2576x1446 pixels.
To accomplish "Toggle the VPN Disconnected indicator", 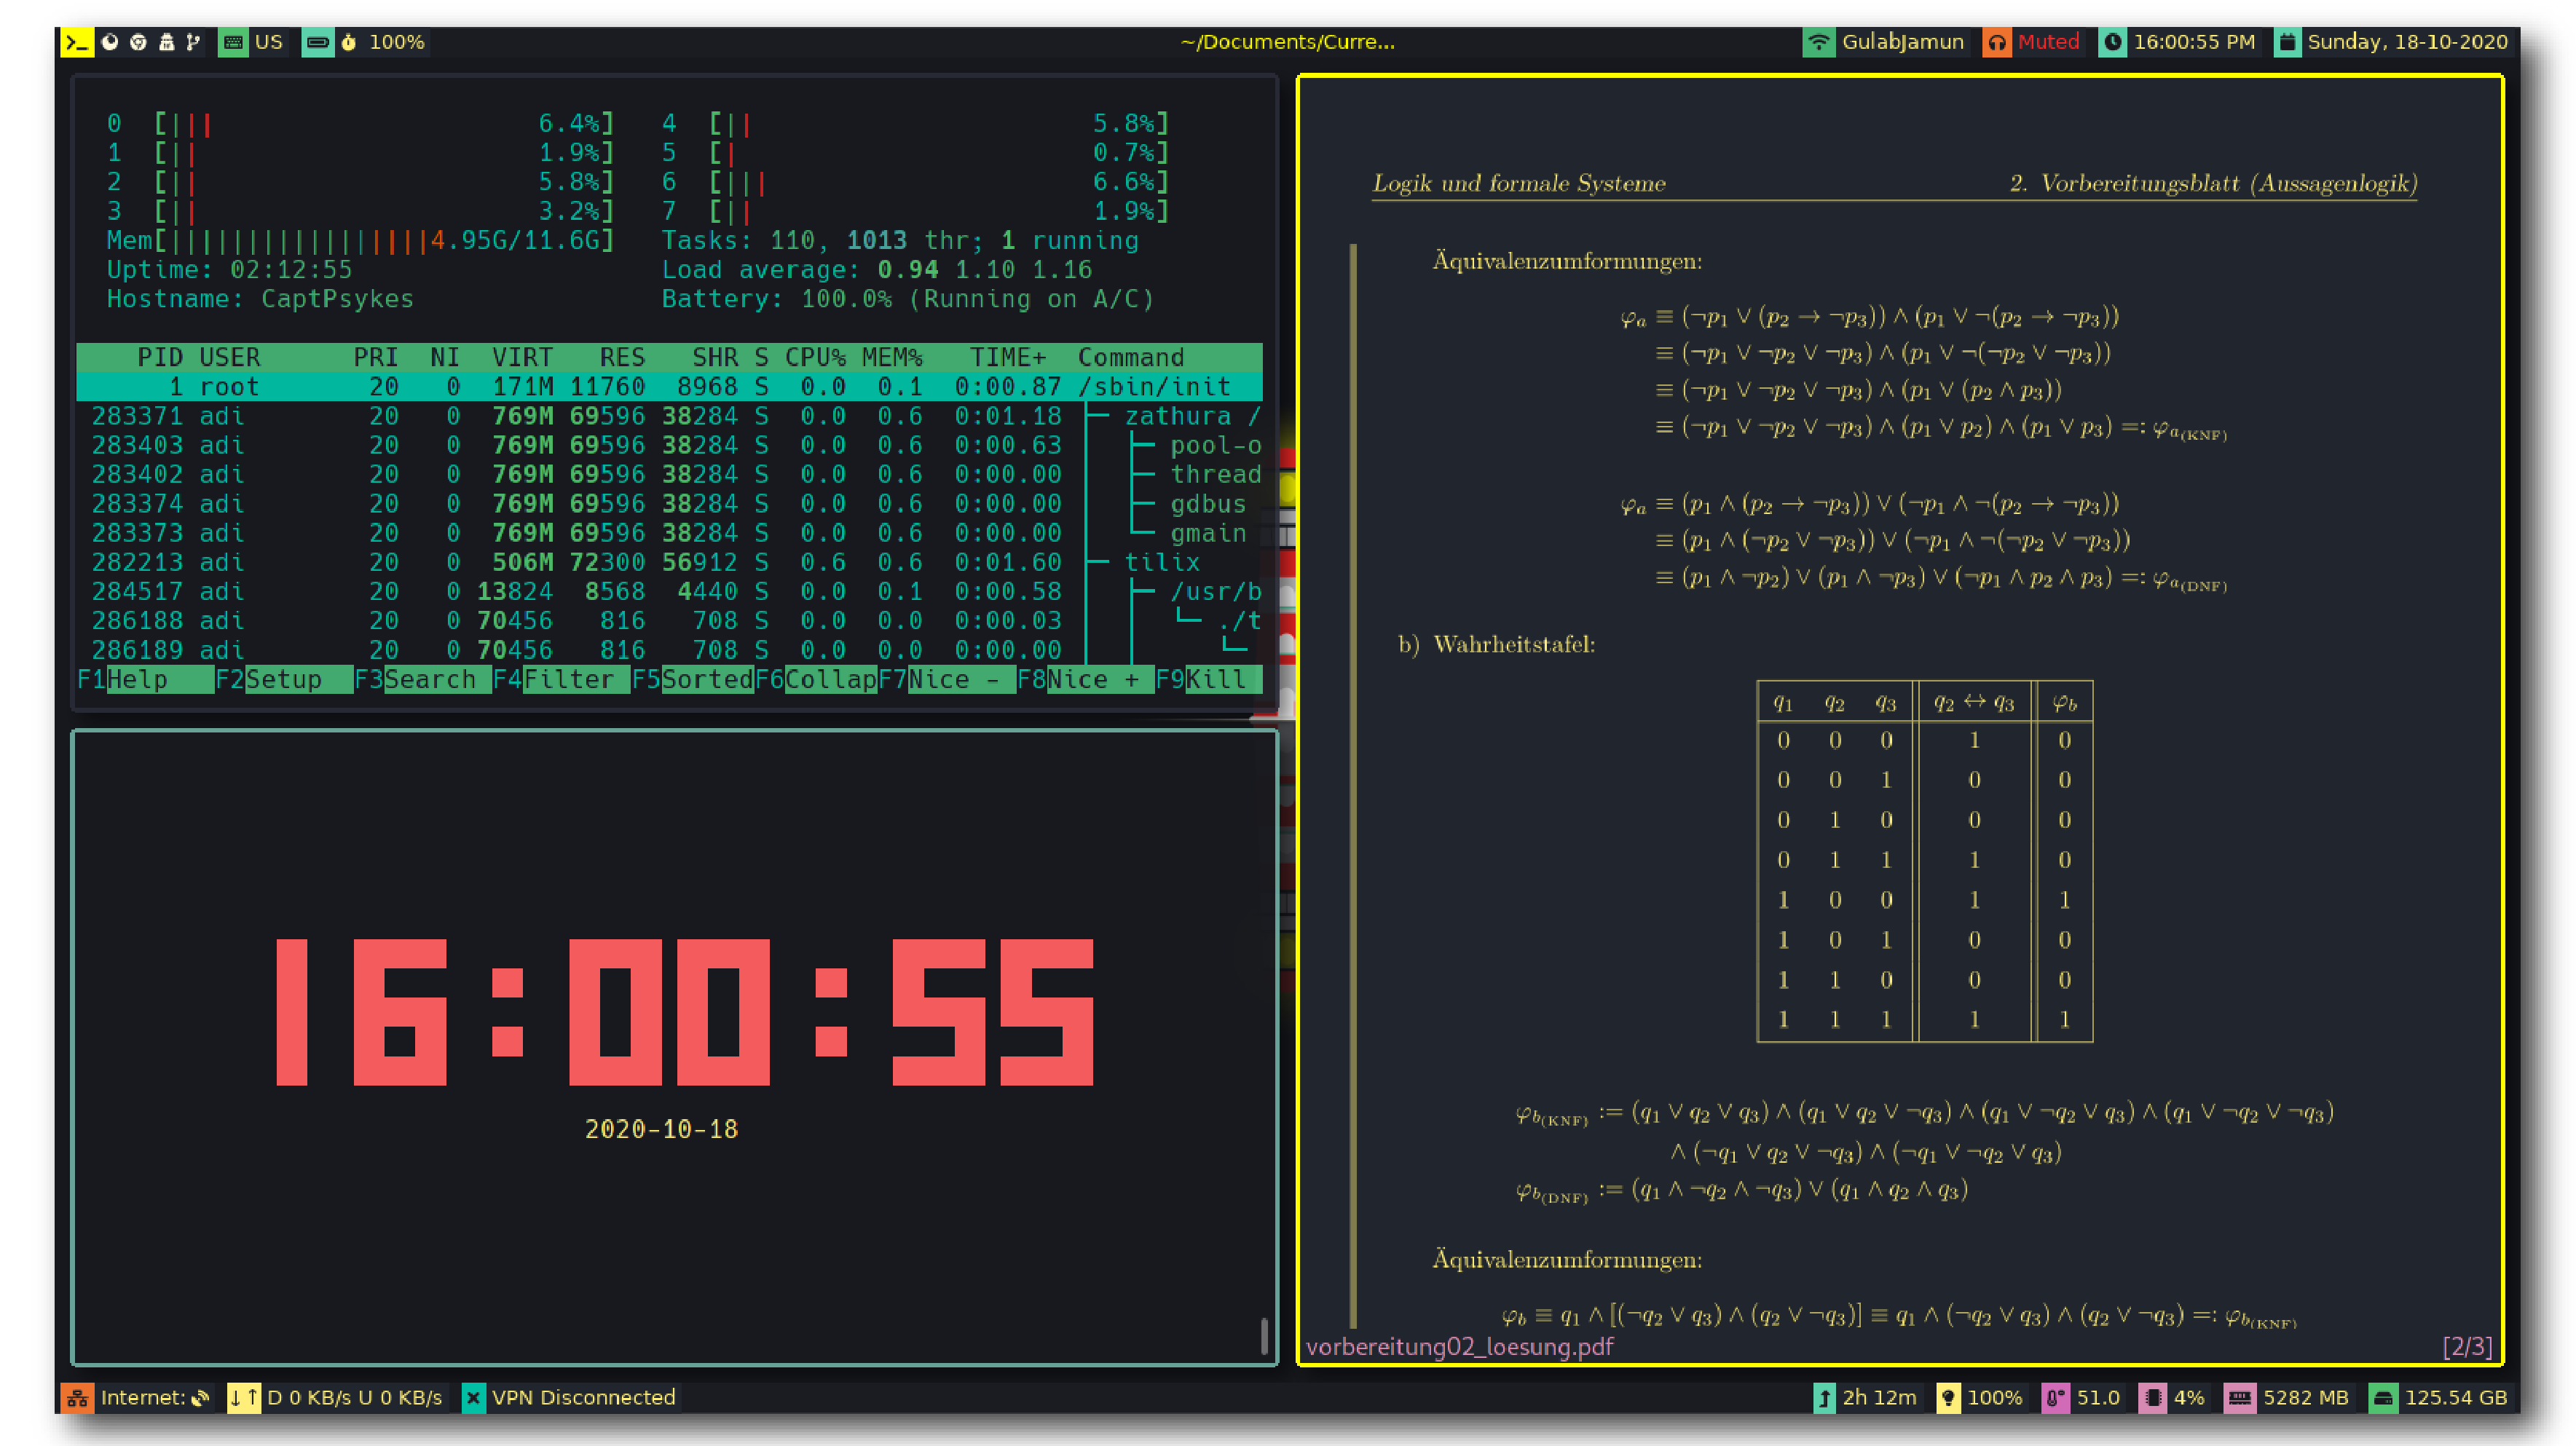I will coord(583,1397).
